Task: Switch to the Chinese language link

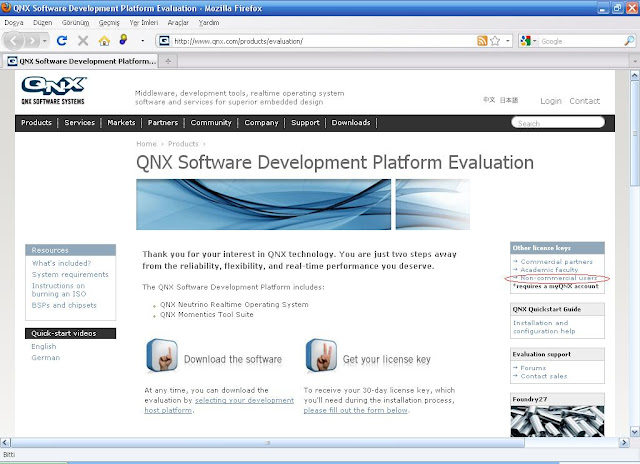Action: [489, 100]
